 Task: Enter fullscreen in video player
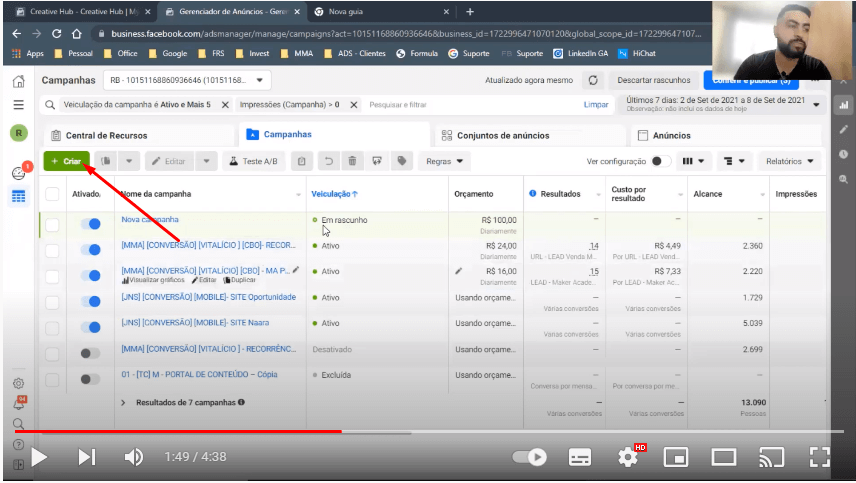819,457
